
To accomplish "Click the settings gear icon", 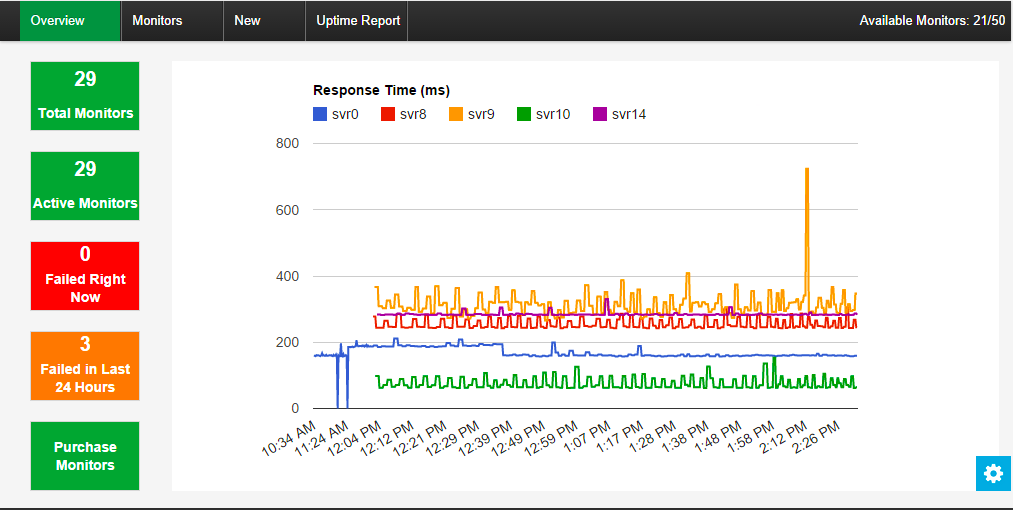I will pyautogui.click(x=993, y=474).
